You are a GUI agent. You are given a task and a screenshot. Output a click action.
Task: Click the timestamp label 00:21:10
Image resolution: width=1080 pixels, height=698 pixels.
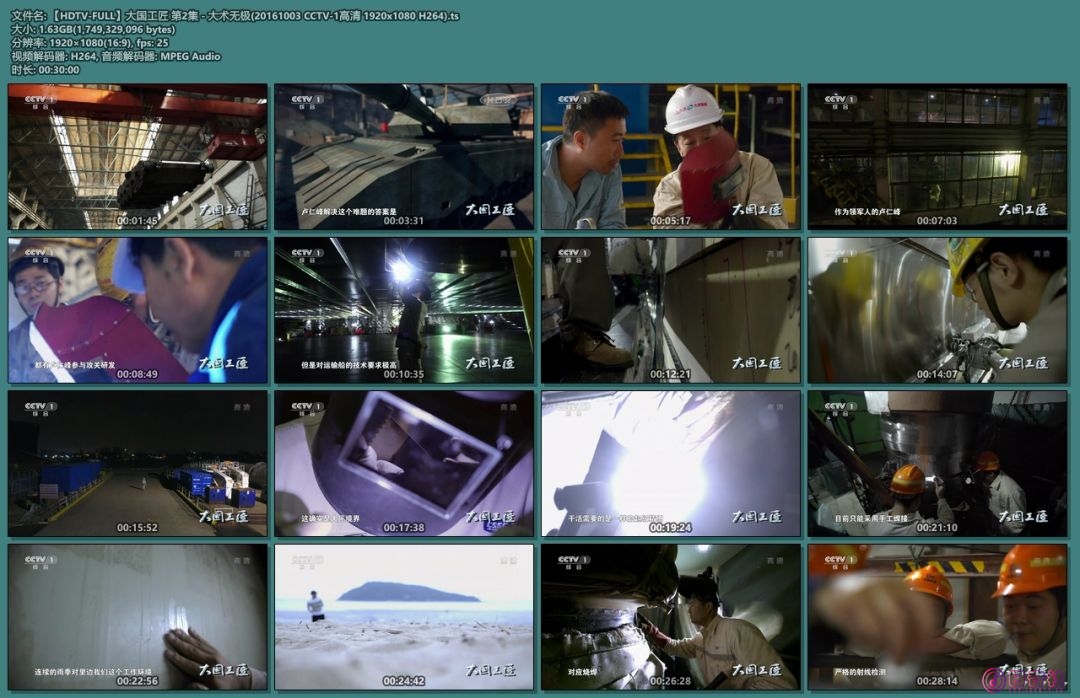click(x=937, y=528)
